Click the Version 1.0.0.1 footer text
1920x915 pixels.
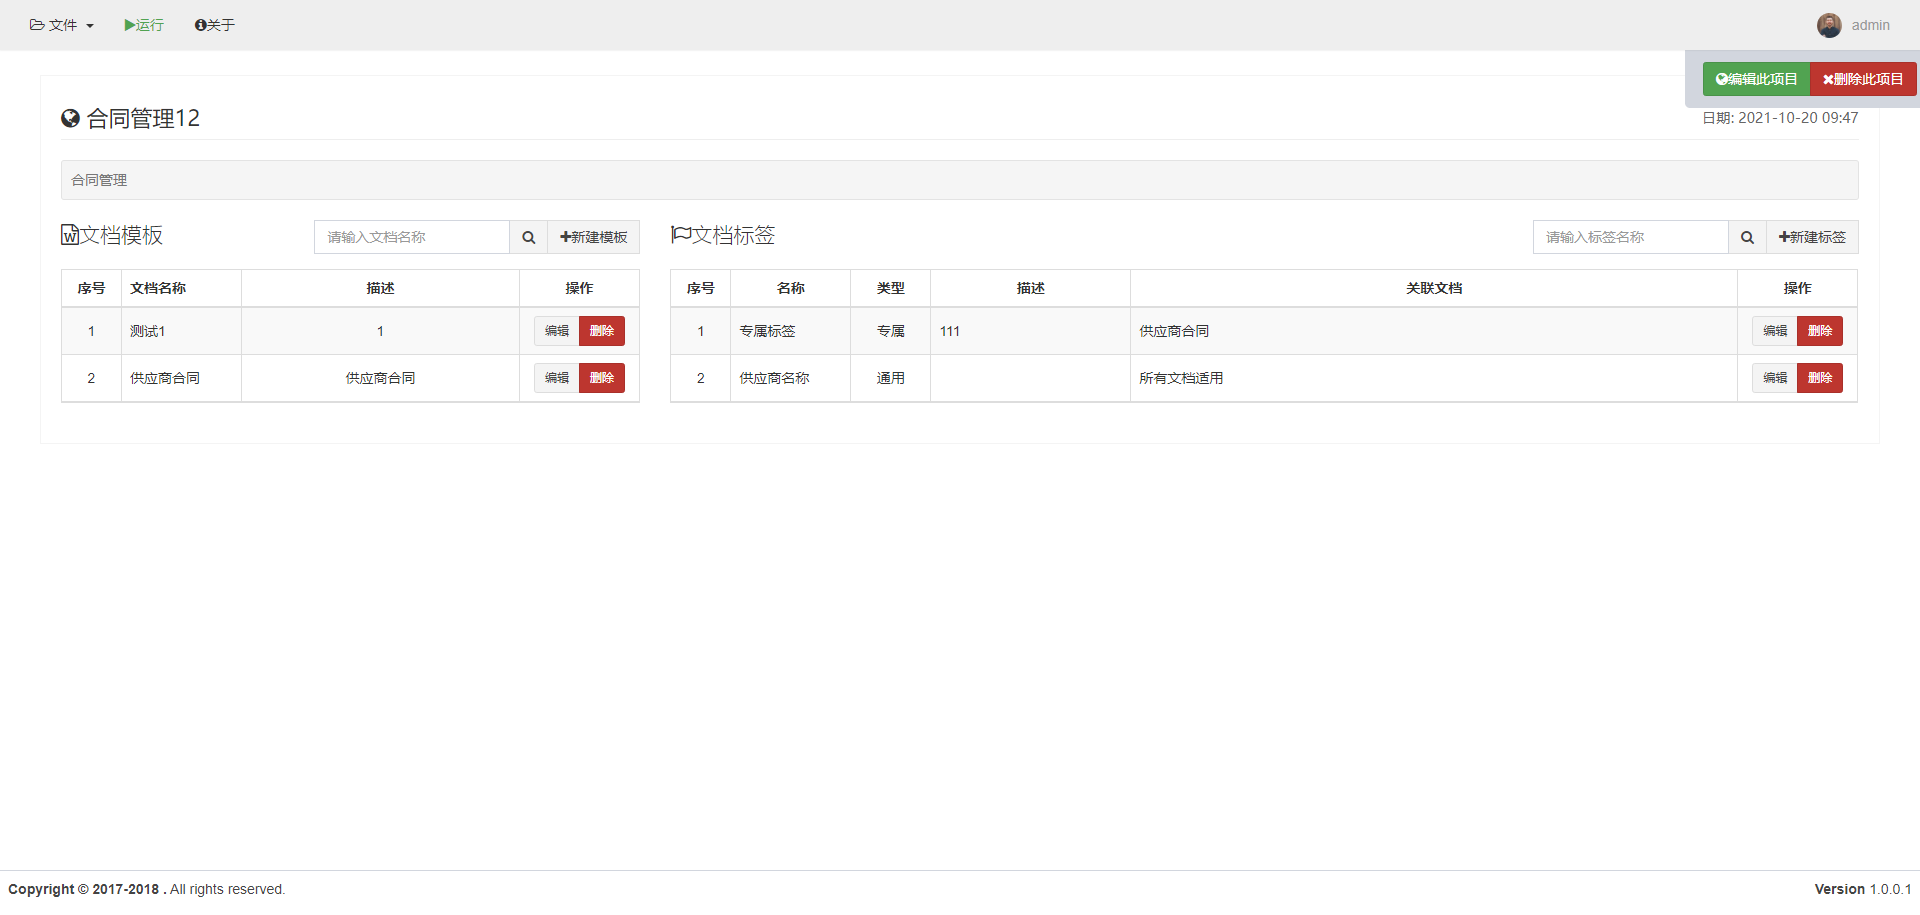click(x=1863, y=889)
